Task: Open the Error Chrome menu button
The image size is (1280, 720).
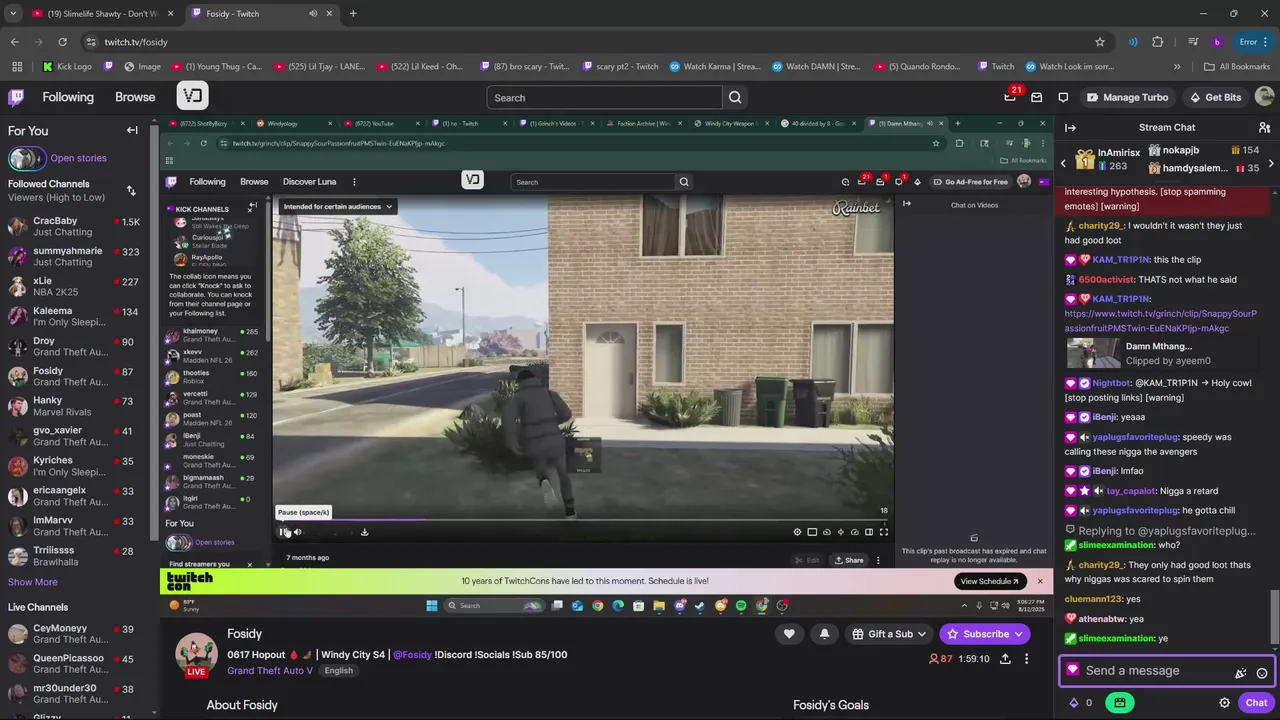Action: tap(1254, 42)
